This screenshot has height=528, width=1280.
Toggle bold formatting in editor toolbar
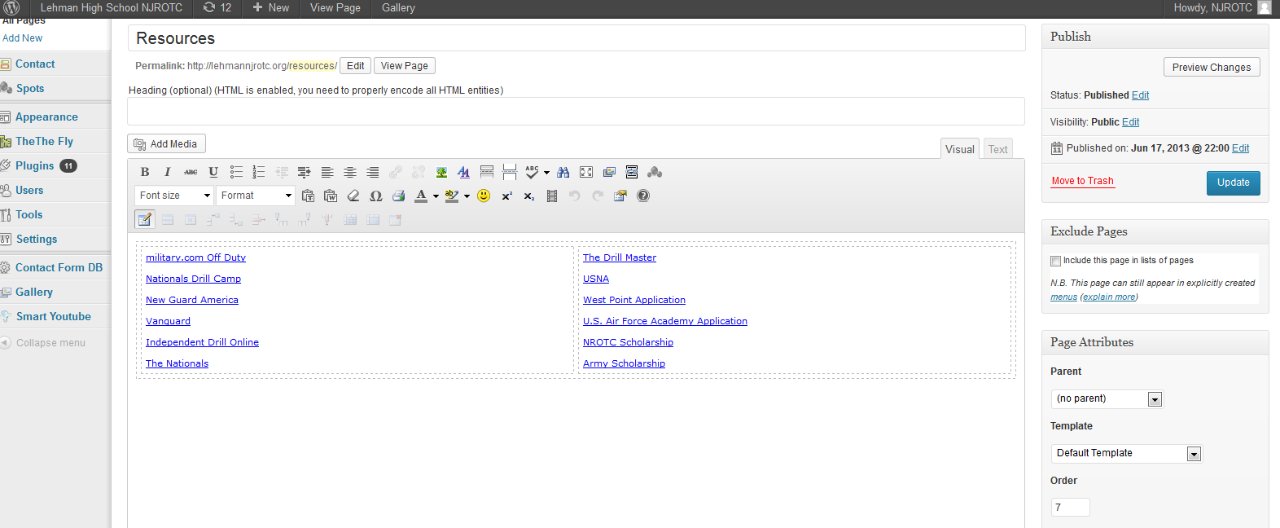(x=145, y=172)
